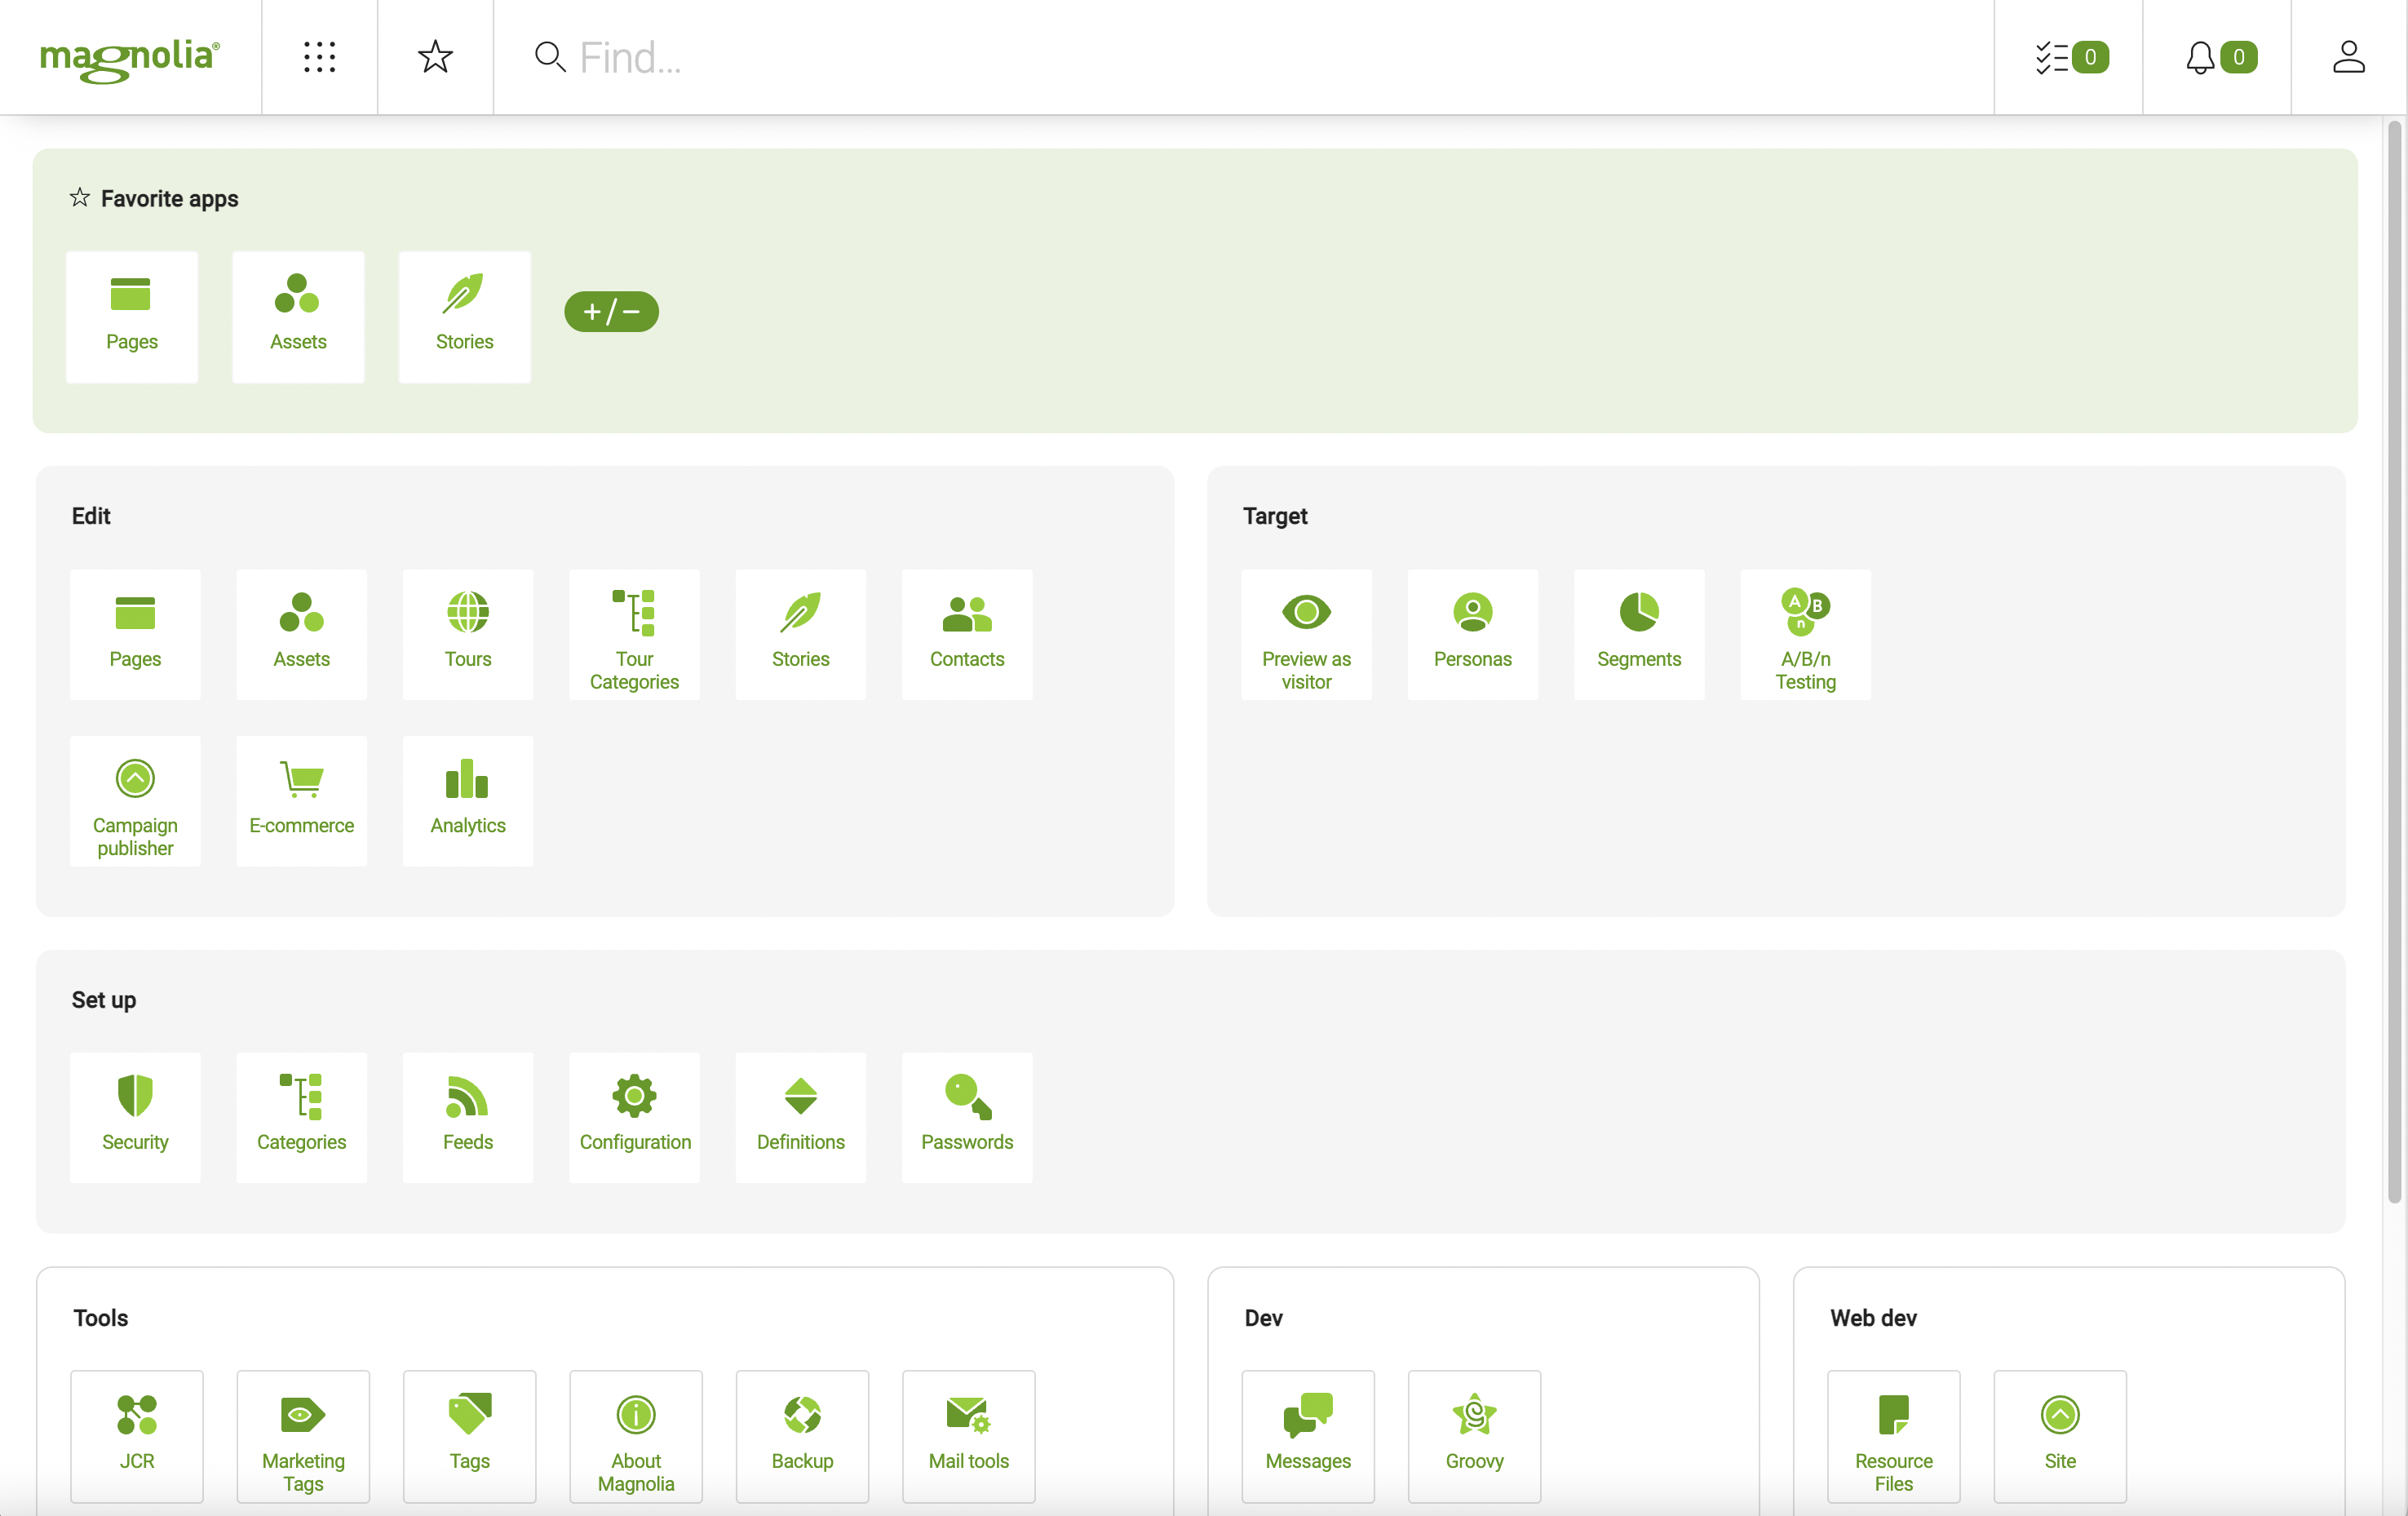Open the Segments targeting app
This screenshot has height=1516, width=2408.
click(x=1638, y=632)
